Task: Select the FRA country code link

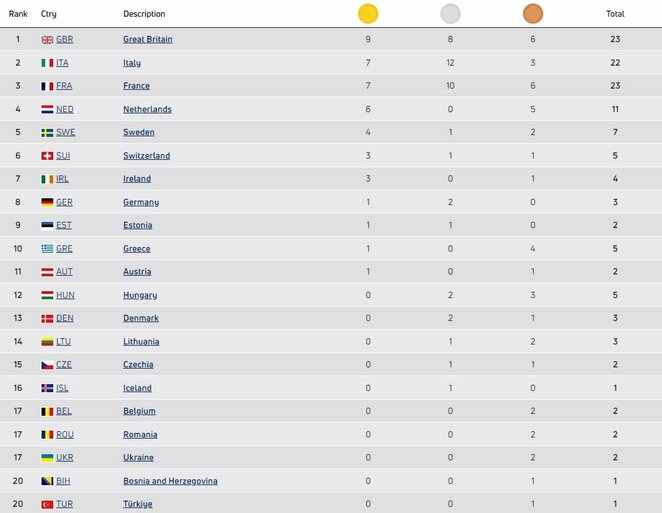Action: point(64,86)
